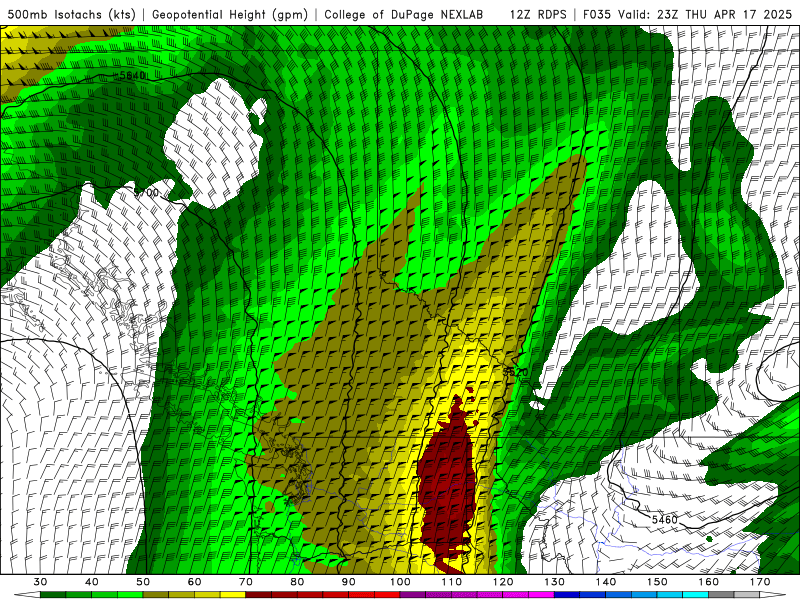
Task: Click the 'College of DuPage NEXLAB' text
Action: (403, 14)
